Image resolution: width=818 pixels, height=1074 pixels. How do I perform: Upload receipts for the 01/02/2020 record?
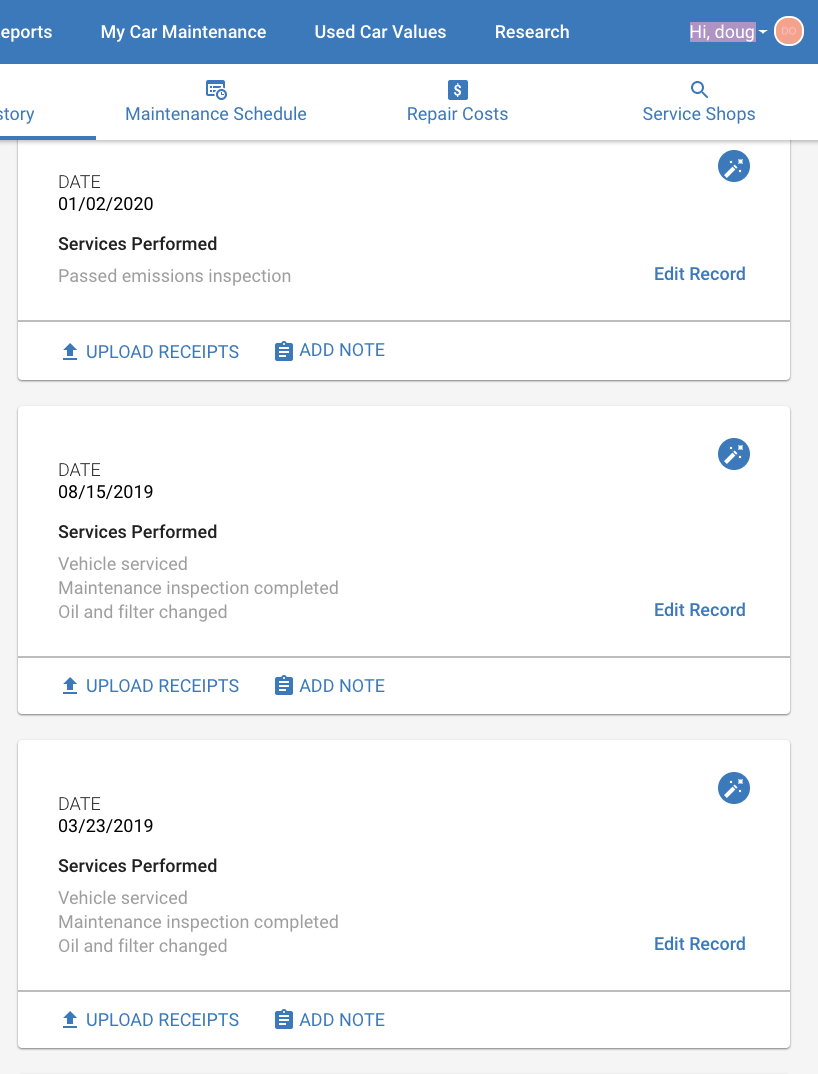(x=150, y=352)
